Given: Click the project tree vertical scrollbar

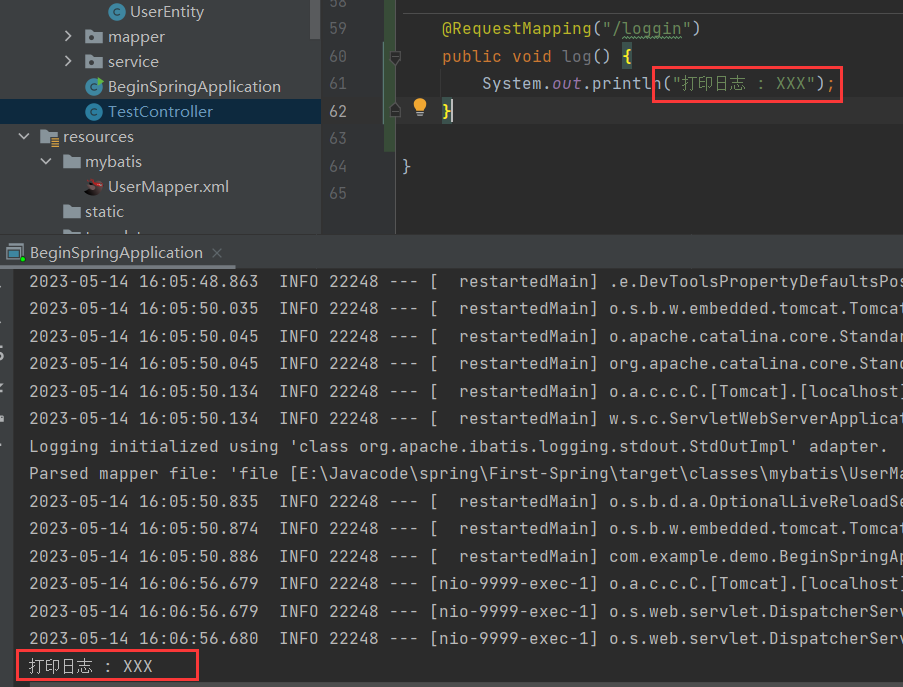Looking at the screenshot, I should (x=314, y=20).
